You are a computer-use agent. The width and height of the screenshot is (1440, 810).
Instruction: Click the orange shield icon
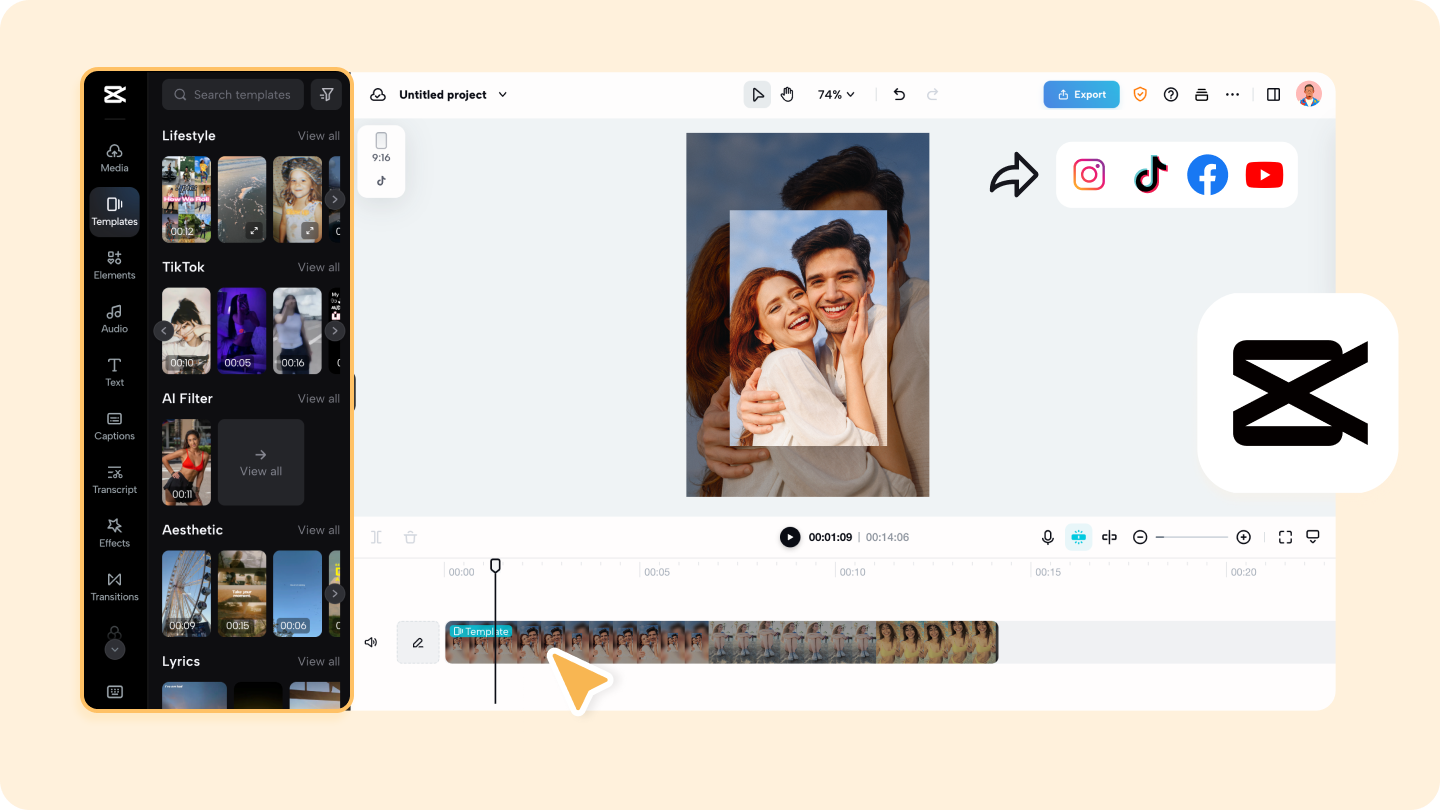(1140, 95)
